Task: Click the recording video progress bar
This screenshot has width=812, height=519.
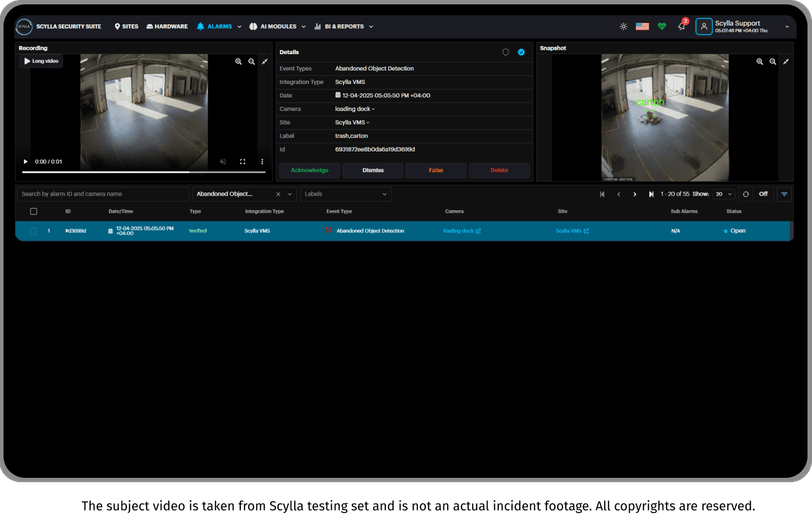Action: [x=143, y=172]
